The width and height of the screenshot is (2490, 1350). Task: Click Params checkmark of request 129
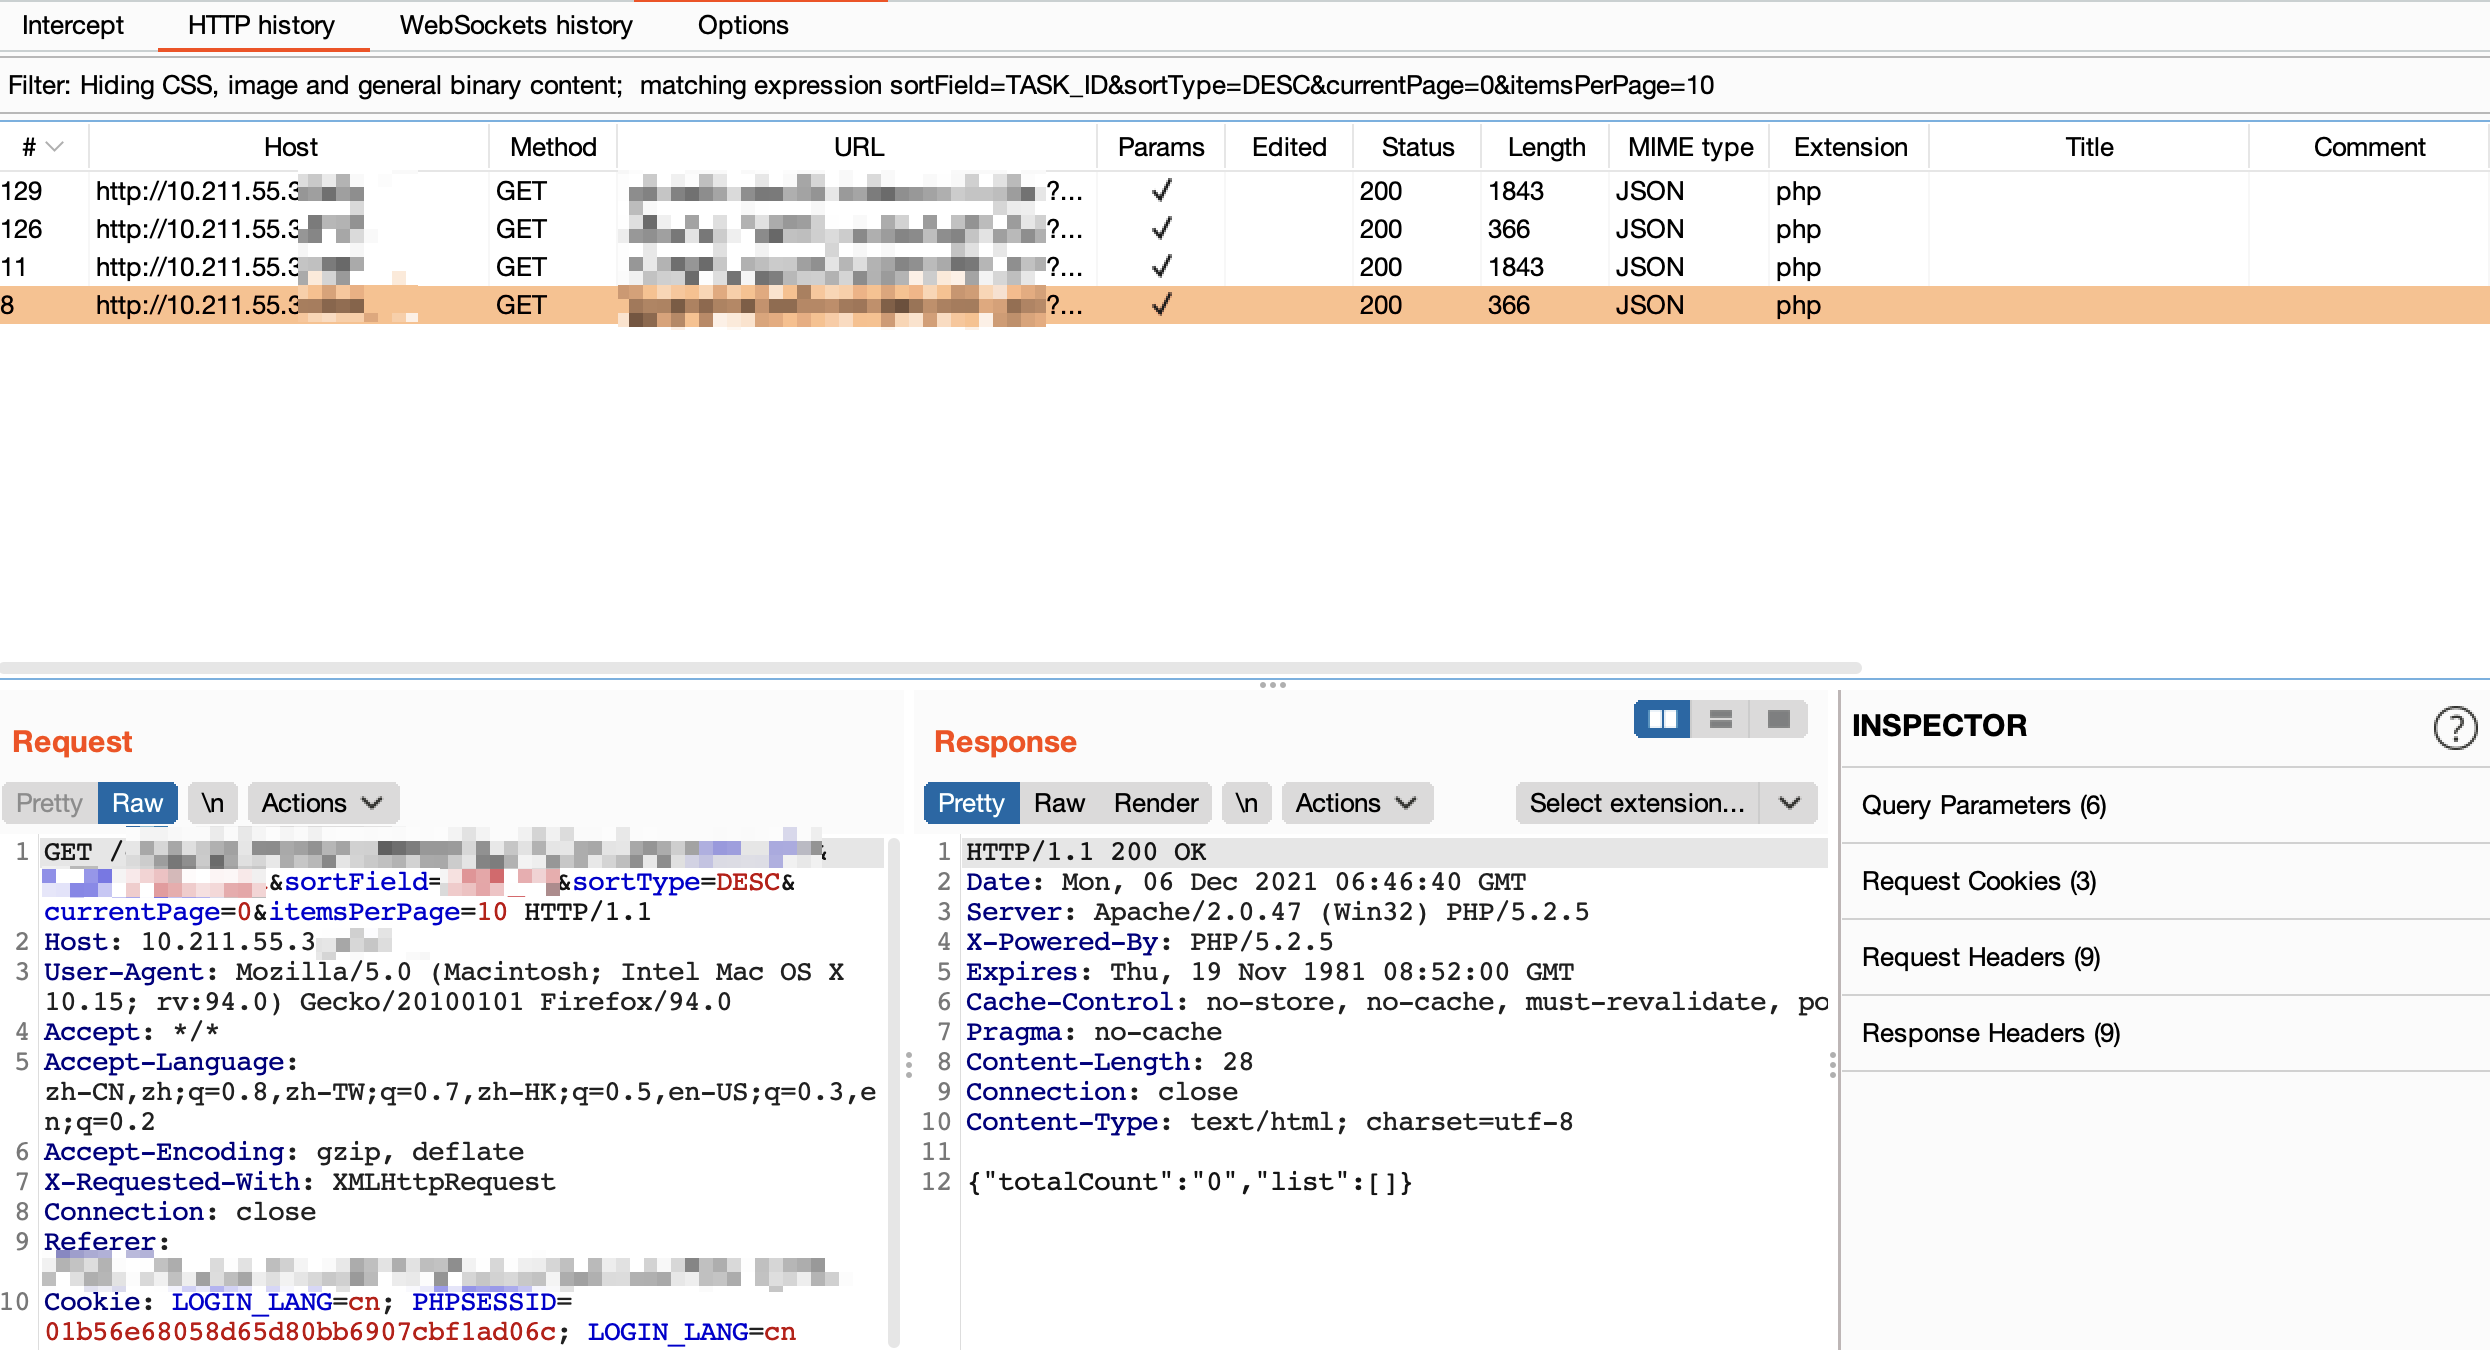point(1161,190)
